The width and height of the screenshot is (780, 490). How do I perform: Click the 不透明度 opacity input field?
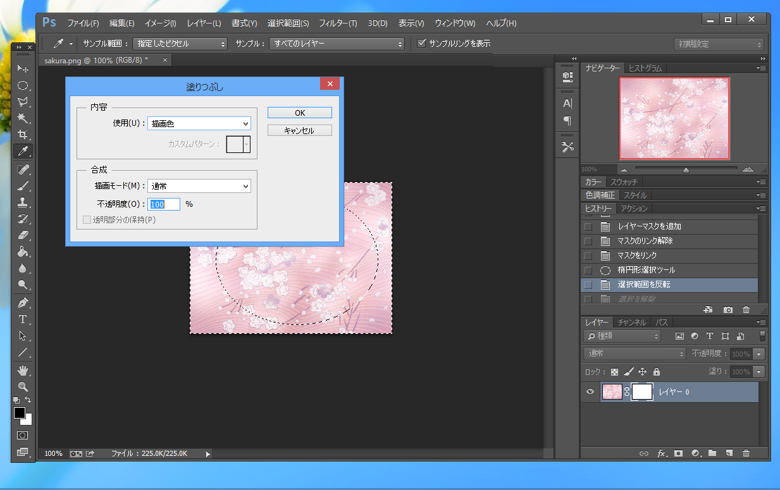164,204
